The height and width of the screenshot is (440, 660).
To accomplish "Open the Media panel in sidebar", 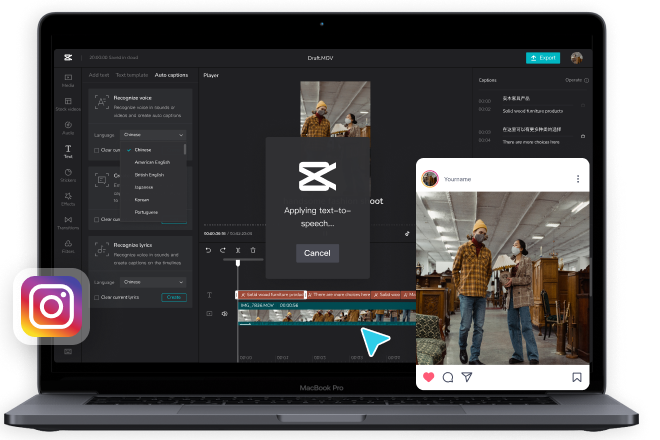I will click(x=68, y=79).
